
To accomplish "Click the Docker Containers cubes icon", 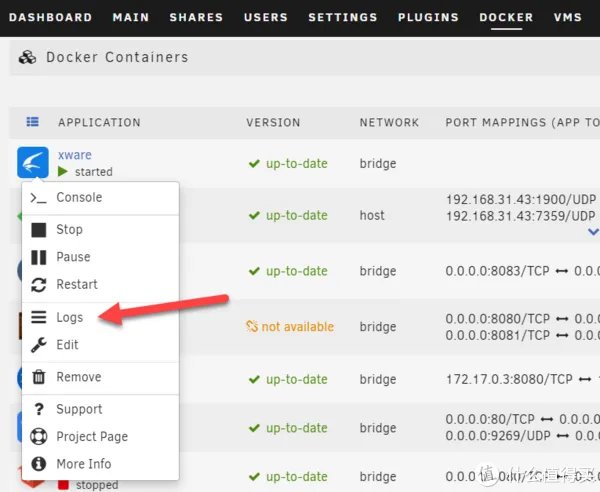I will [28, 57].
